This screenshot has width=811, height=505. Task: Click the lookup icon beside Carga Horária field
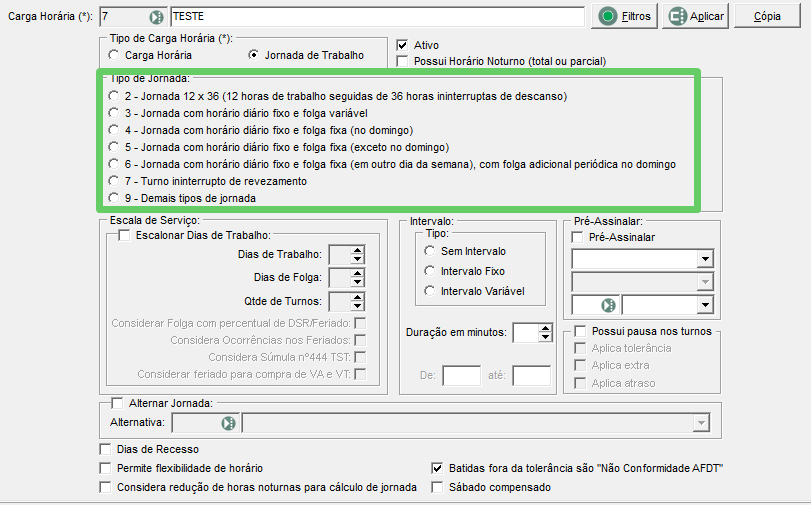point(155,17)
